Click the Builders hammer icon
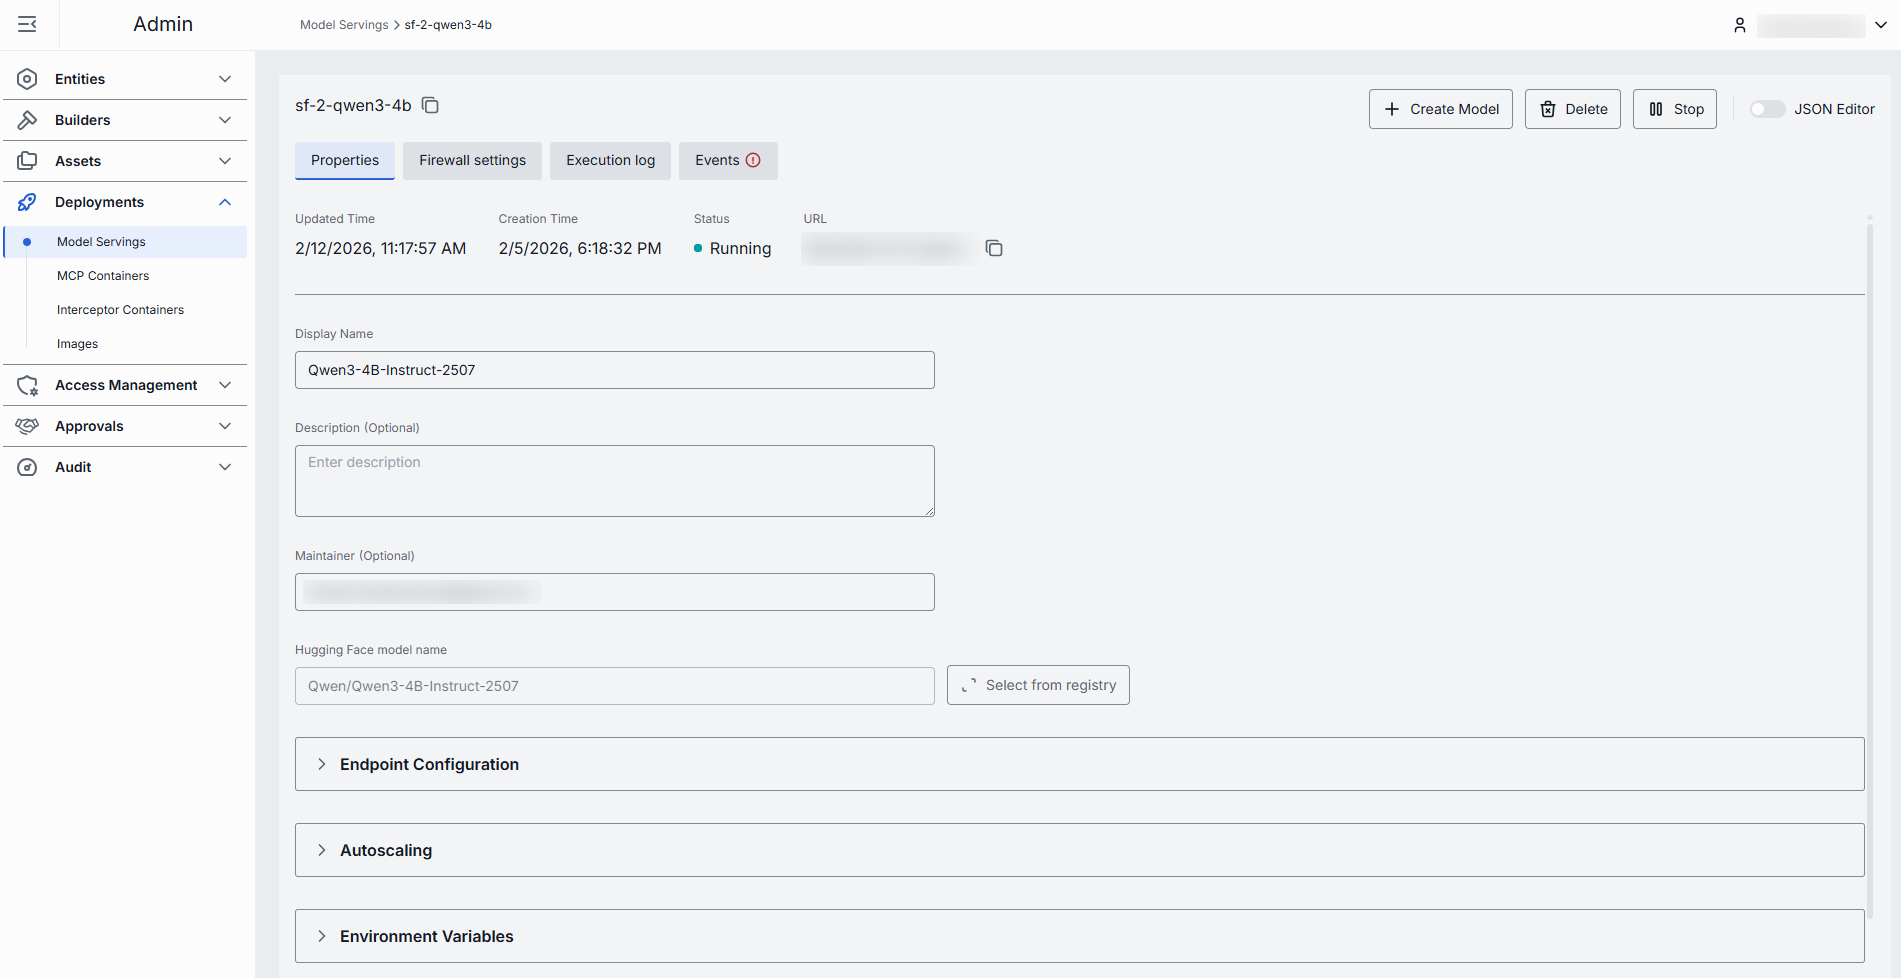The height and width of the screenshot is (978, 1901). tap(27, 120)
